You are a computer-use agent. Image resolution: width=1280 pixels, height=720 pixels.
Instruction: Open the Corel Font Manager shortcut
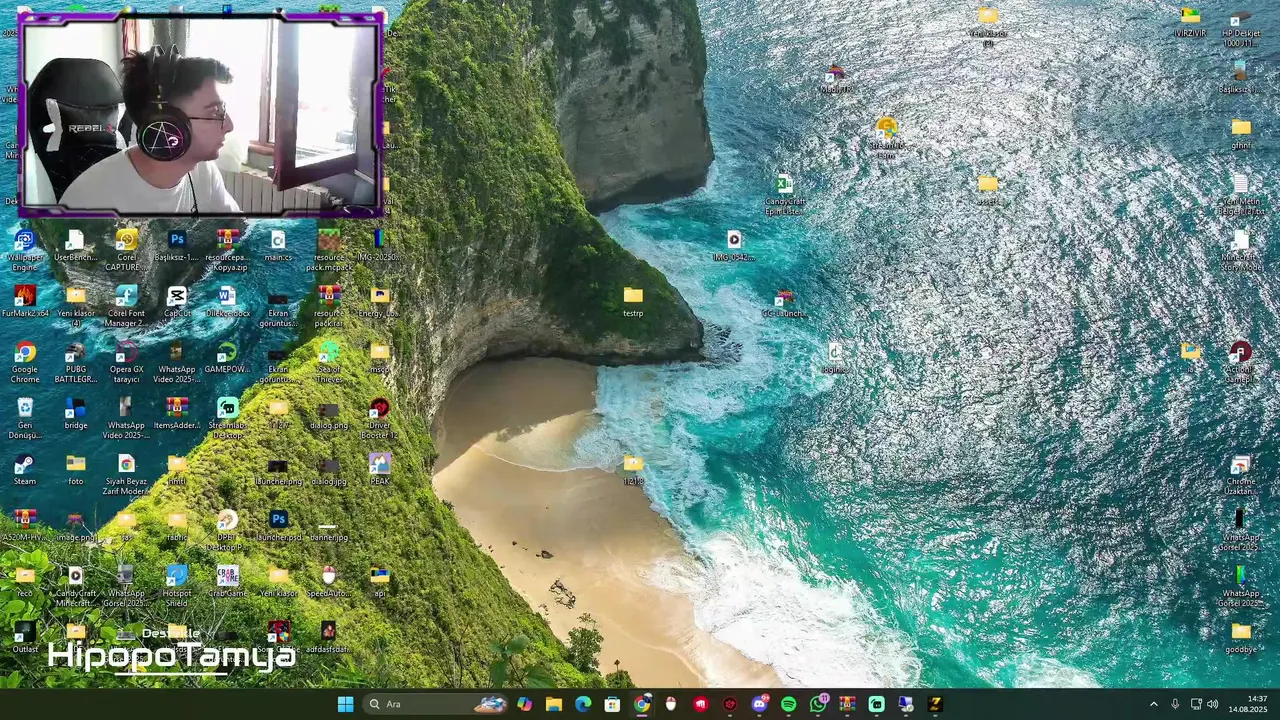(127, 306)
